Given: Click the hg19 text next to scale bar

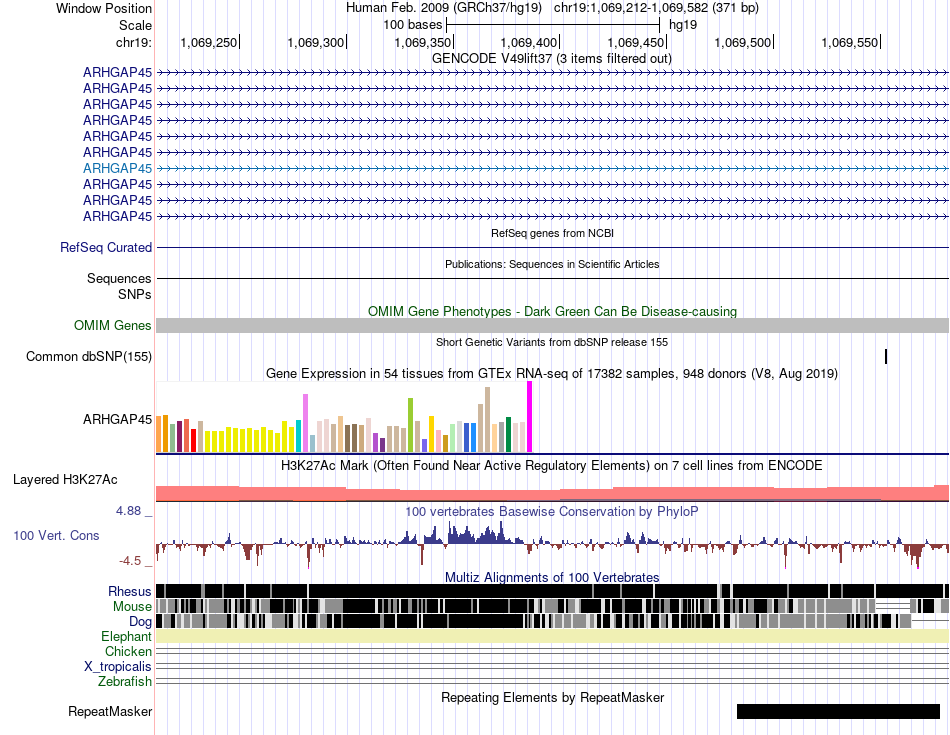Looking at the screenshot, I should coord(683,25).
